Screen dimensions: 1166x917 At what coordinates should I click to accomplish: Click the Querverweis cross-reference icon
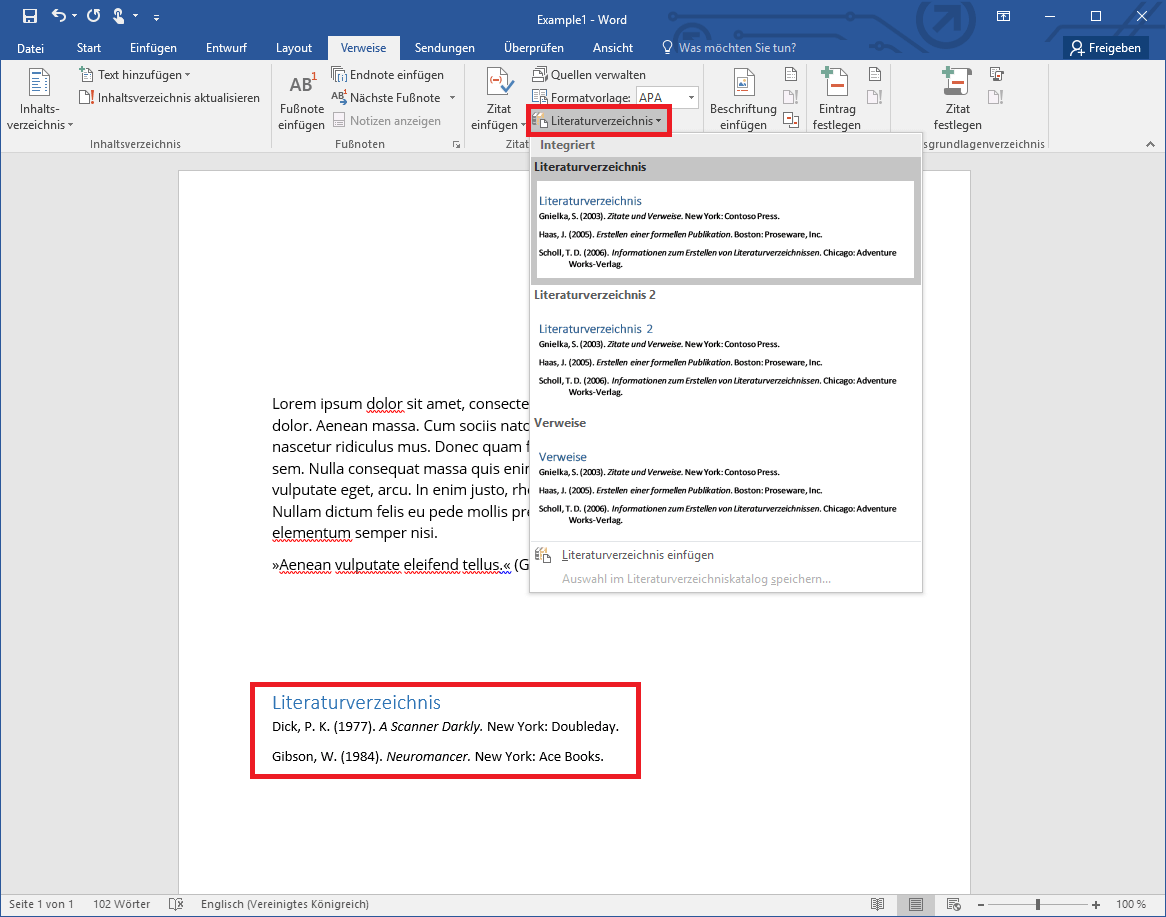tap(791, 120)
